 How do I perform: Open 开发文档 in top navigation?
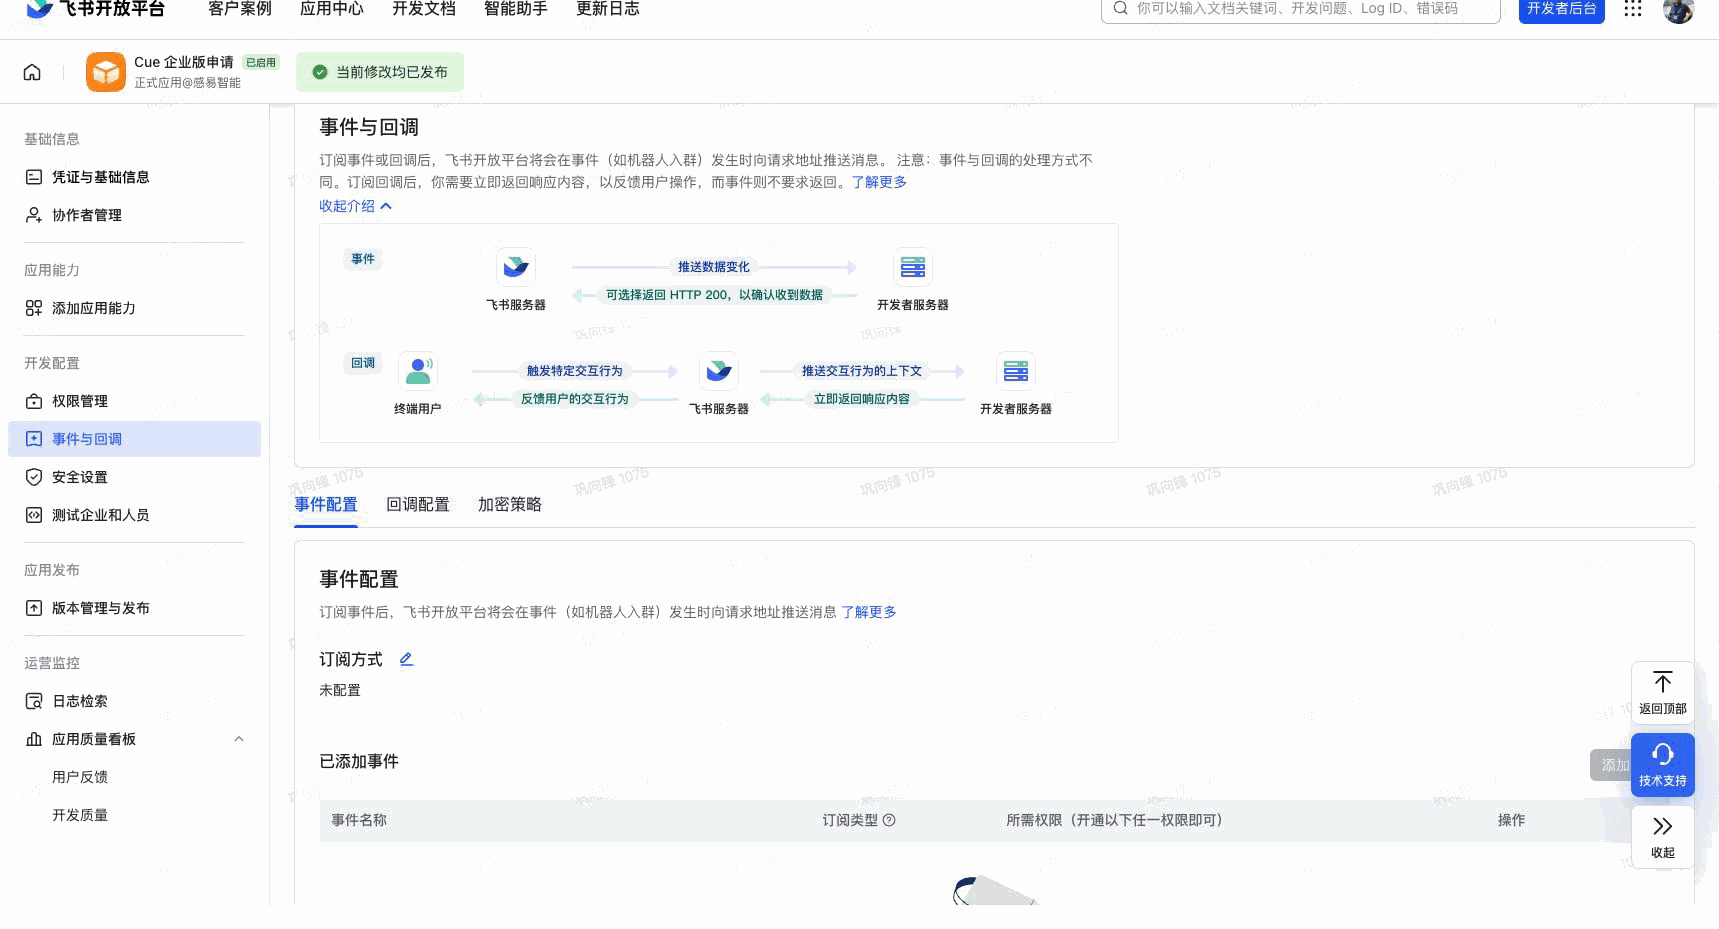pos(424,9)
